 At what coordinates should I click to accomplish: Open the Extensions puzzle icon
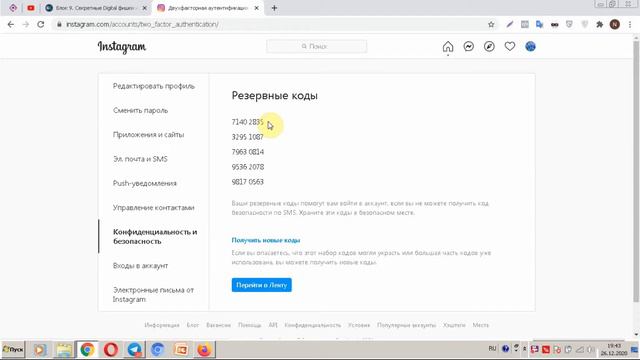click(x=600, y=24)
